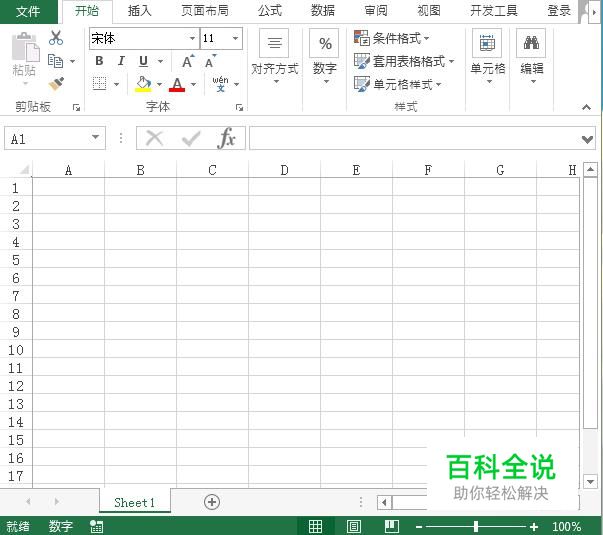Viewport: 603px width, 535px height.
Task: Open Font (字体) dialog launcher
Action: (x=239, y=107)
